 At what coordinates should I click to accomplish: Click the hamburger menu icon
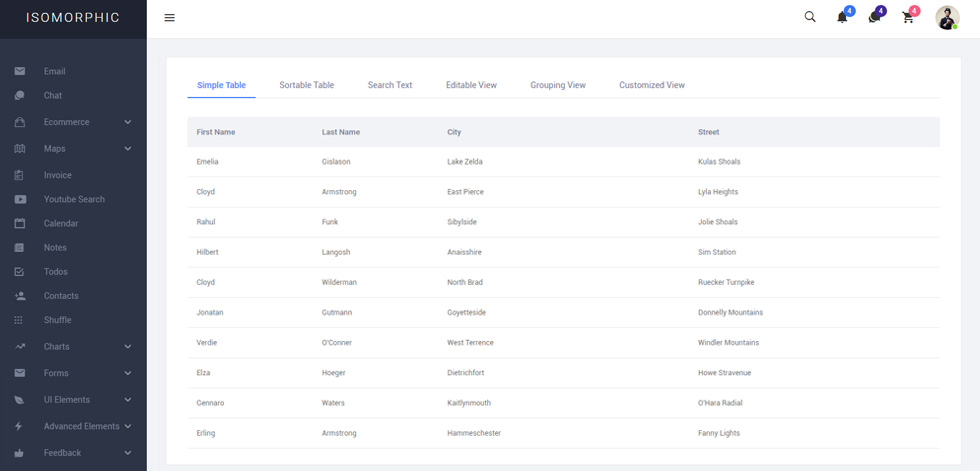[x=169, y=17]
